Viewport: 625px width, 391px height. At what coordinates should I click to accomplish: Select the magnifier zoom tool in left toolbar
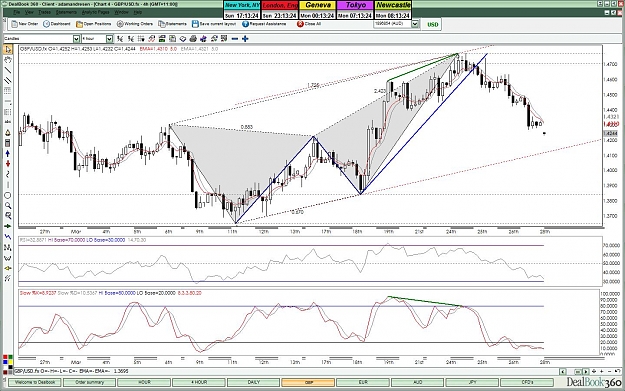[8, 206]
